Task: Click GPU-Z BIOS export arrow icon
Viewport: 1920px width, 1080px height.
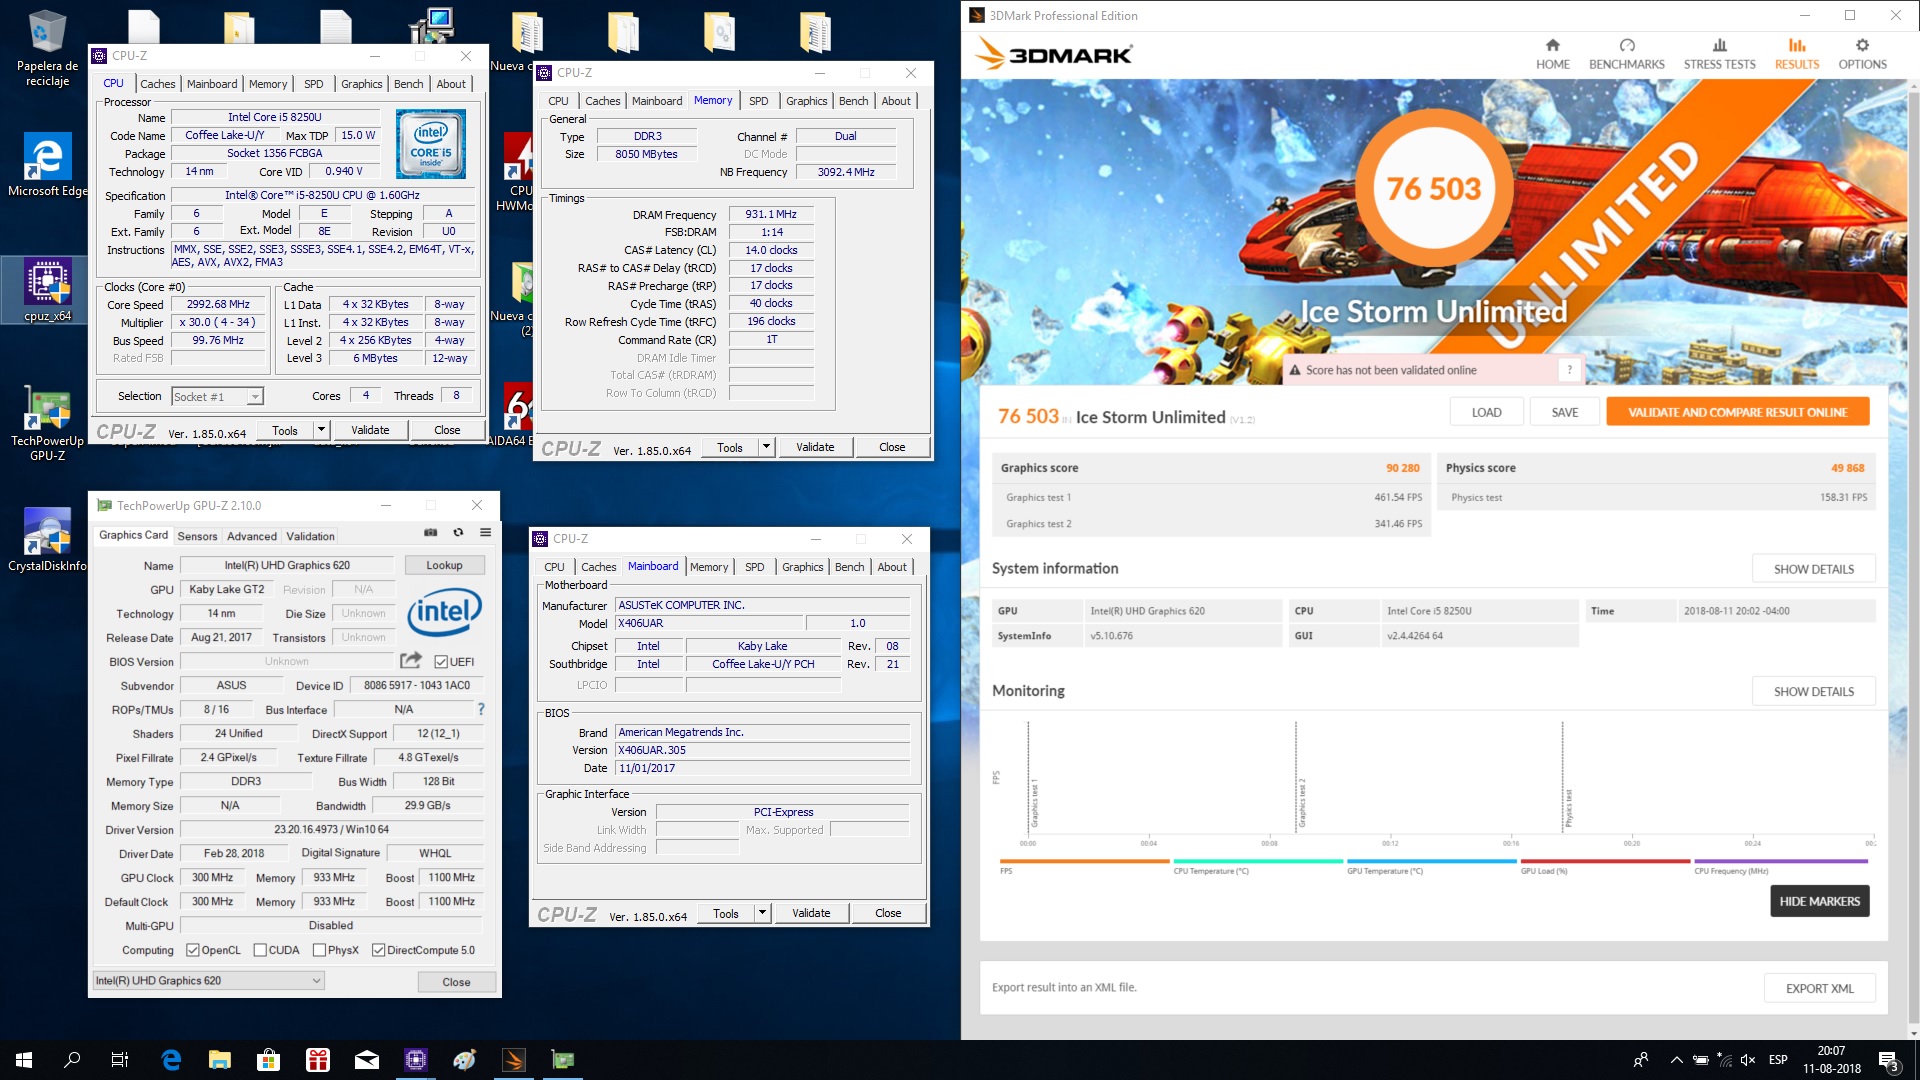Action: tap(411, 660)
